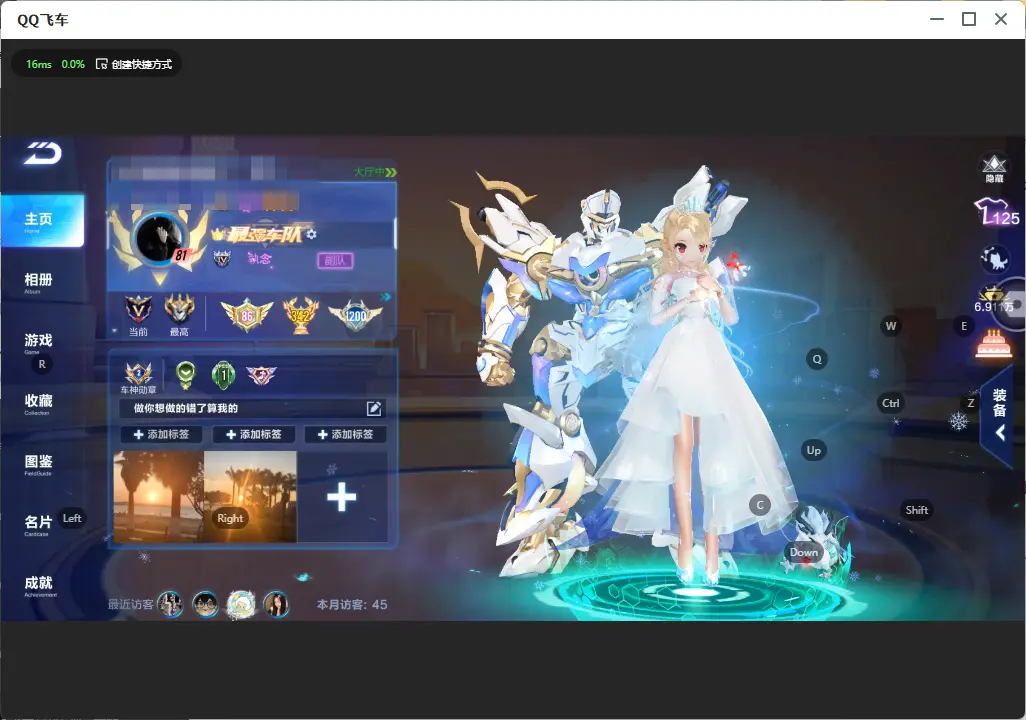The image size is (1026, 720).
Task: Minimize the QQ飞车 window
Action: point(937,19)
